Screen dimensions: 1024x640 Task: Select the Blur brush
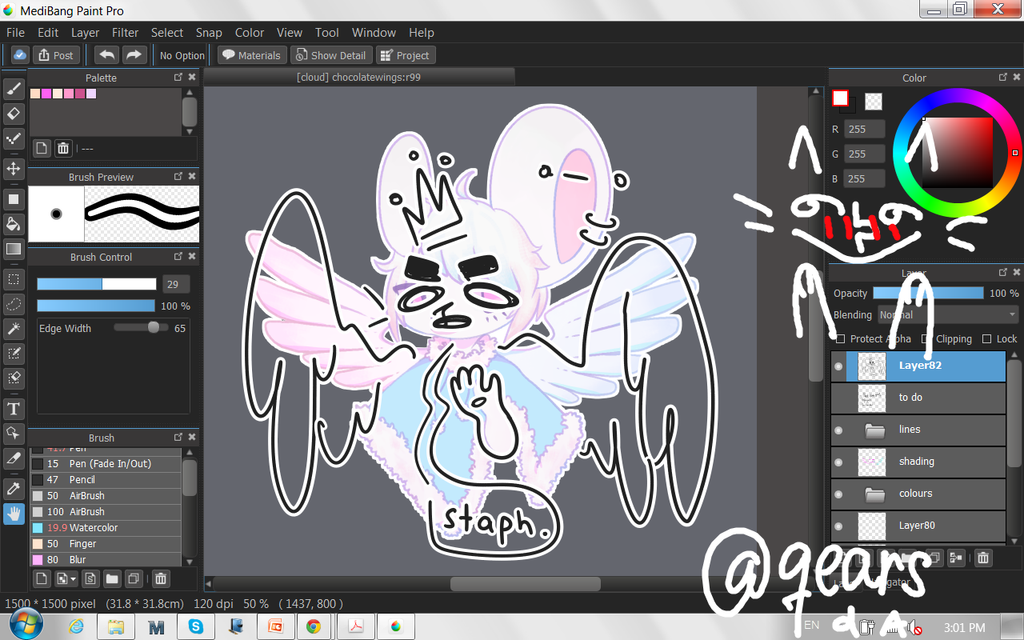(106, 560)
